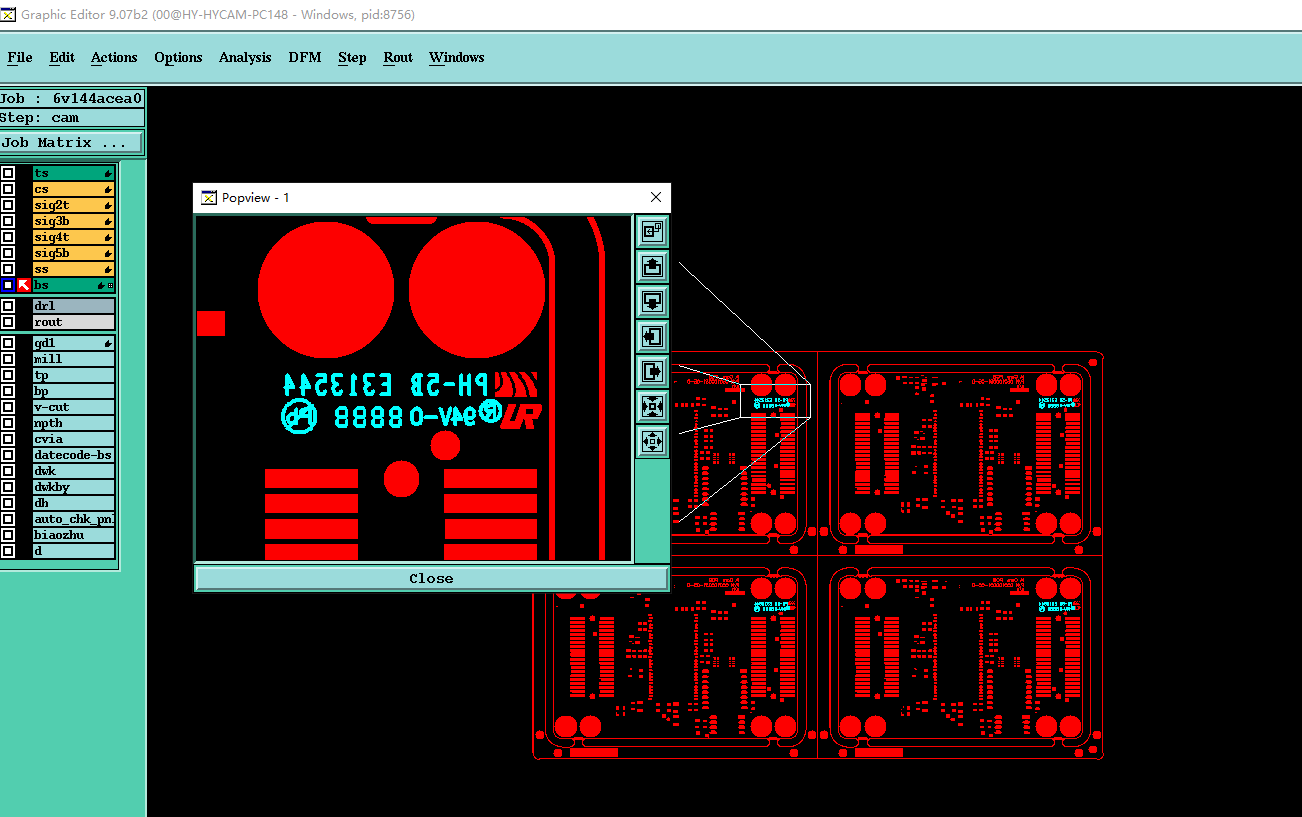Viewport: 1302px width, 817px height.
Task: Click the red arrow work-layer icon on bs row
Action: click(24, 285)
